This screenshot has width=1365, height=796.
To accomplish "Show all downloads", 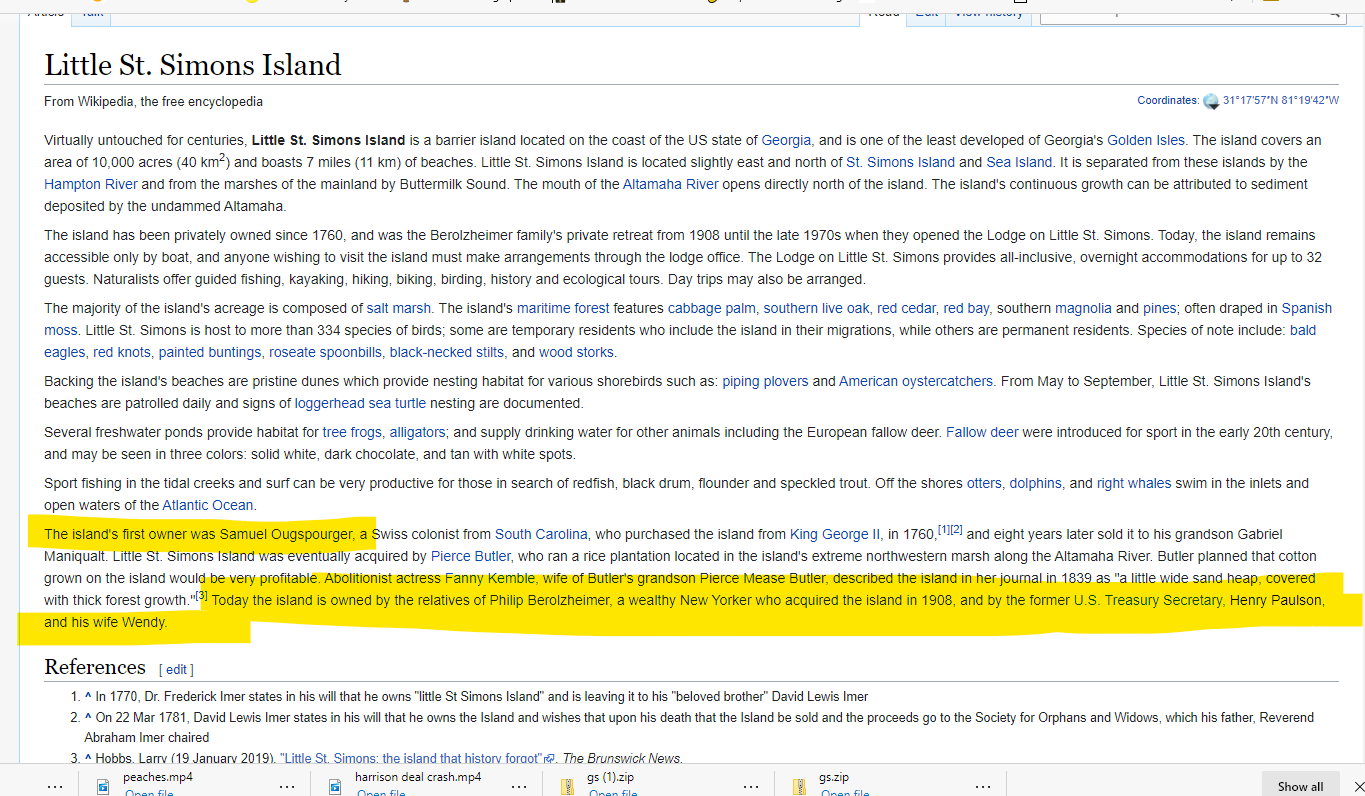I will (x=1300, y=786).
